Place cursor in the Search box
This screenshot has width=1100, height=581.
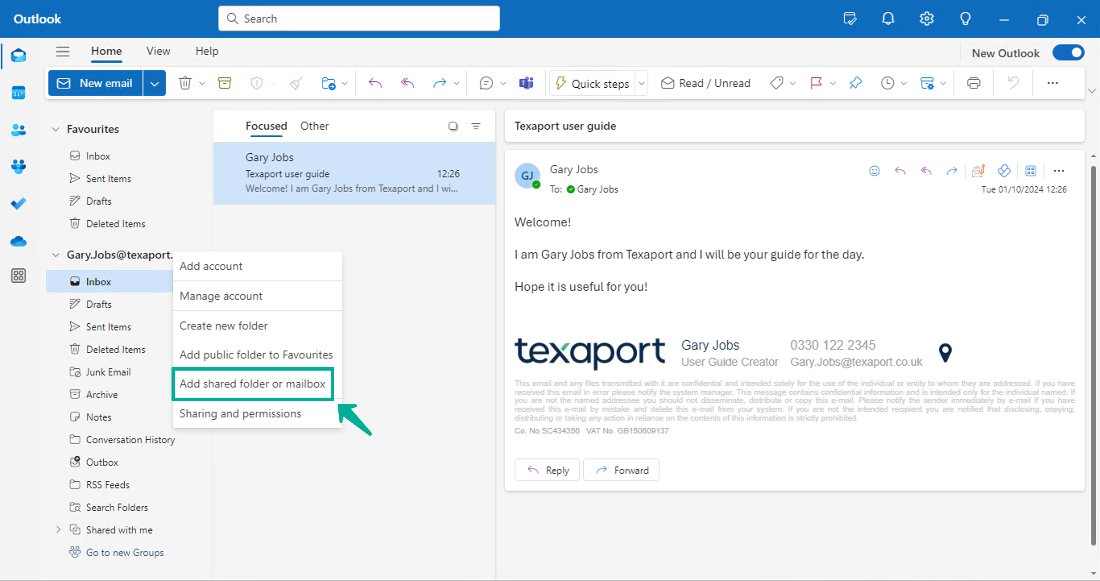[358, 18]
